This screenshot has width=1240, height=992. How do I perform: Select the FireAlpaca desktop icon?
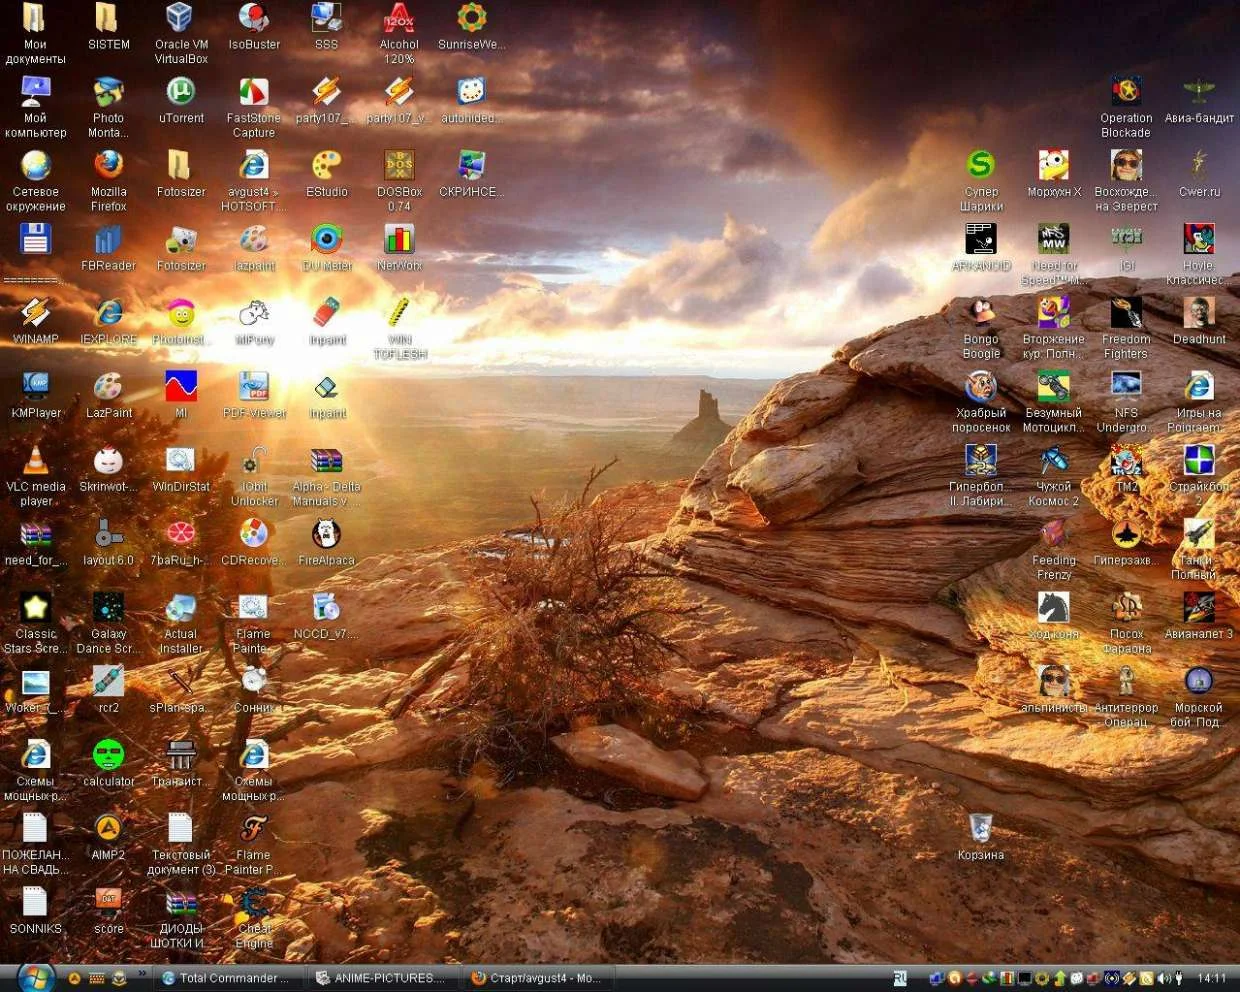(327, 542)
